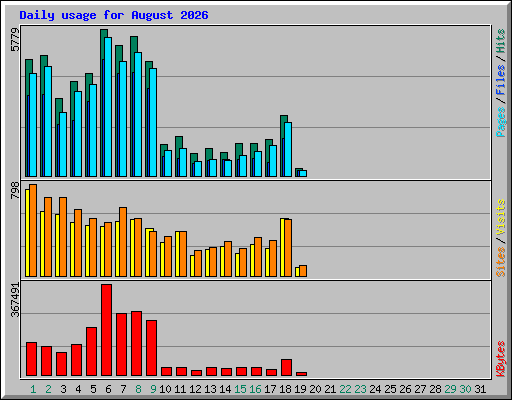Screen dimensions: 512x400
Task: Click day 11 on the x-axis
Action: click(x=180, y=389)
